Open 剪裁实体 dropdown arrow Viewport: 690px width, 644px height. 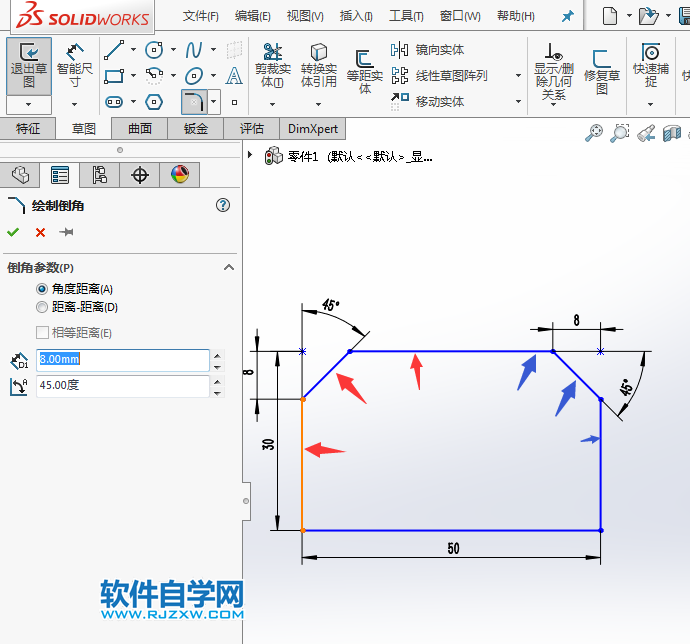(x=272, y=104)
